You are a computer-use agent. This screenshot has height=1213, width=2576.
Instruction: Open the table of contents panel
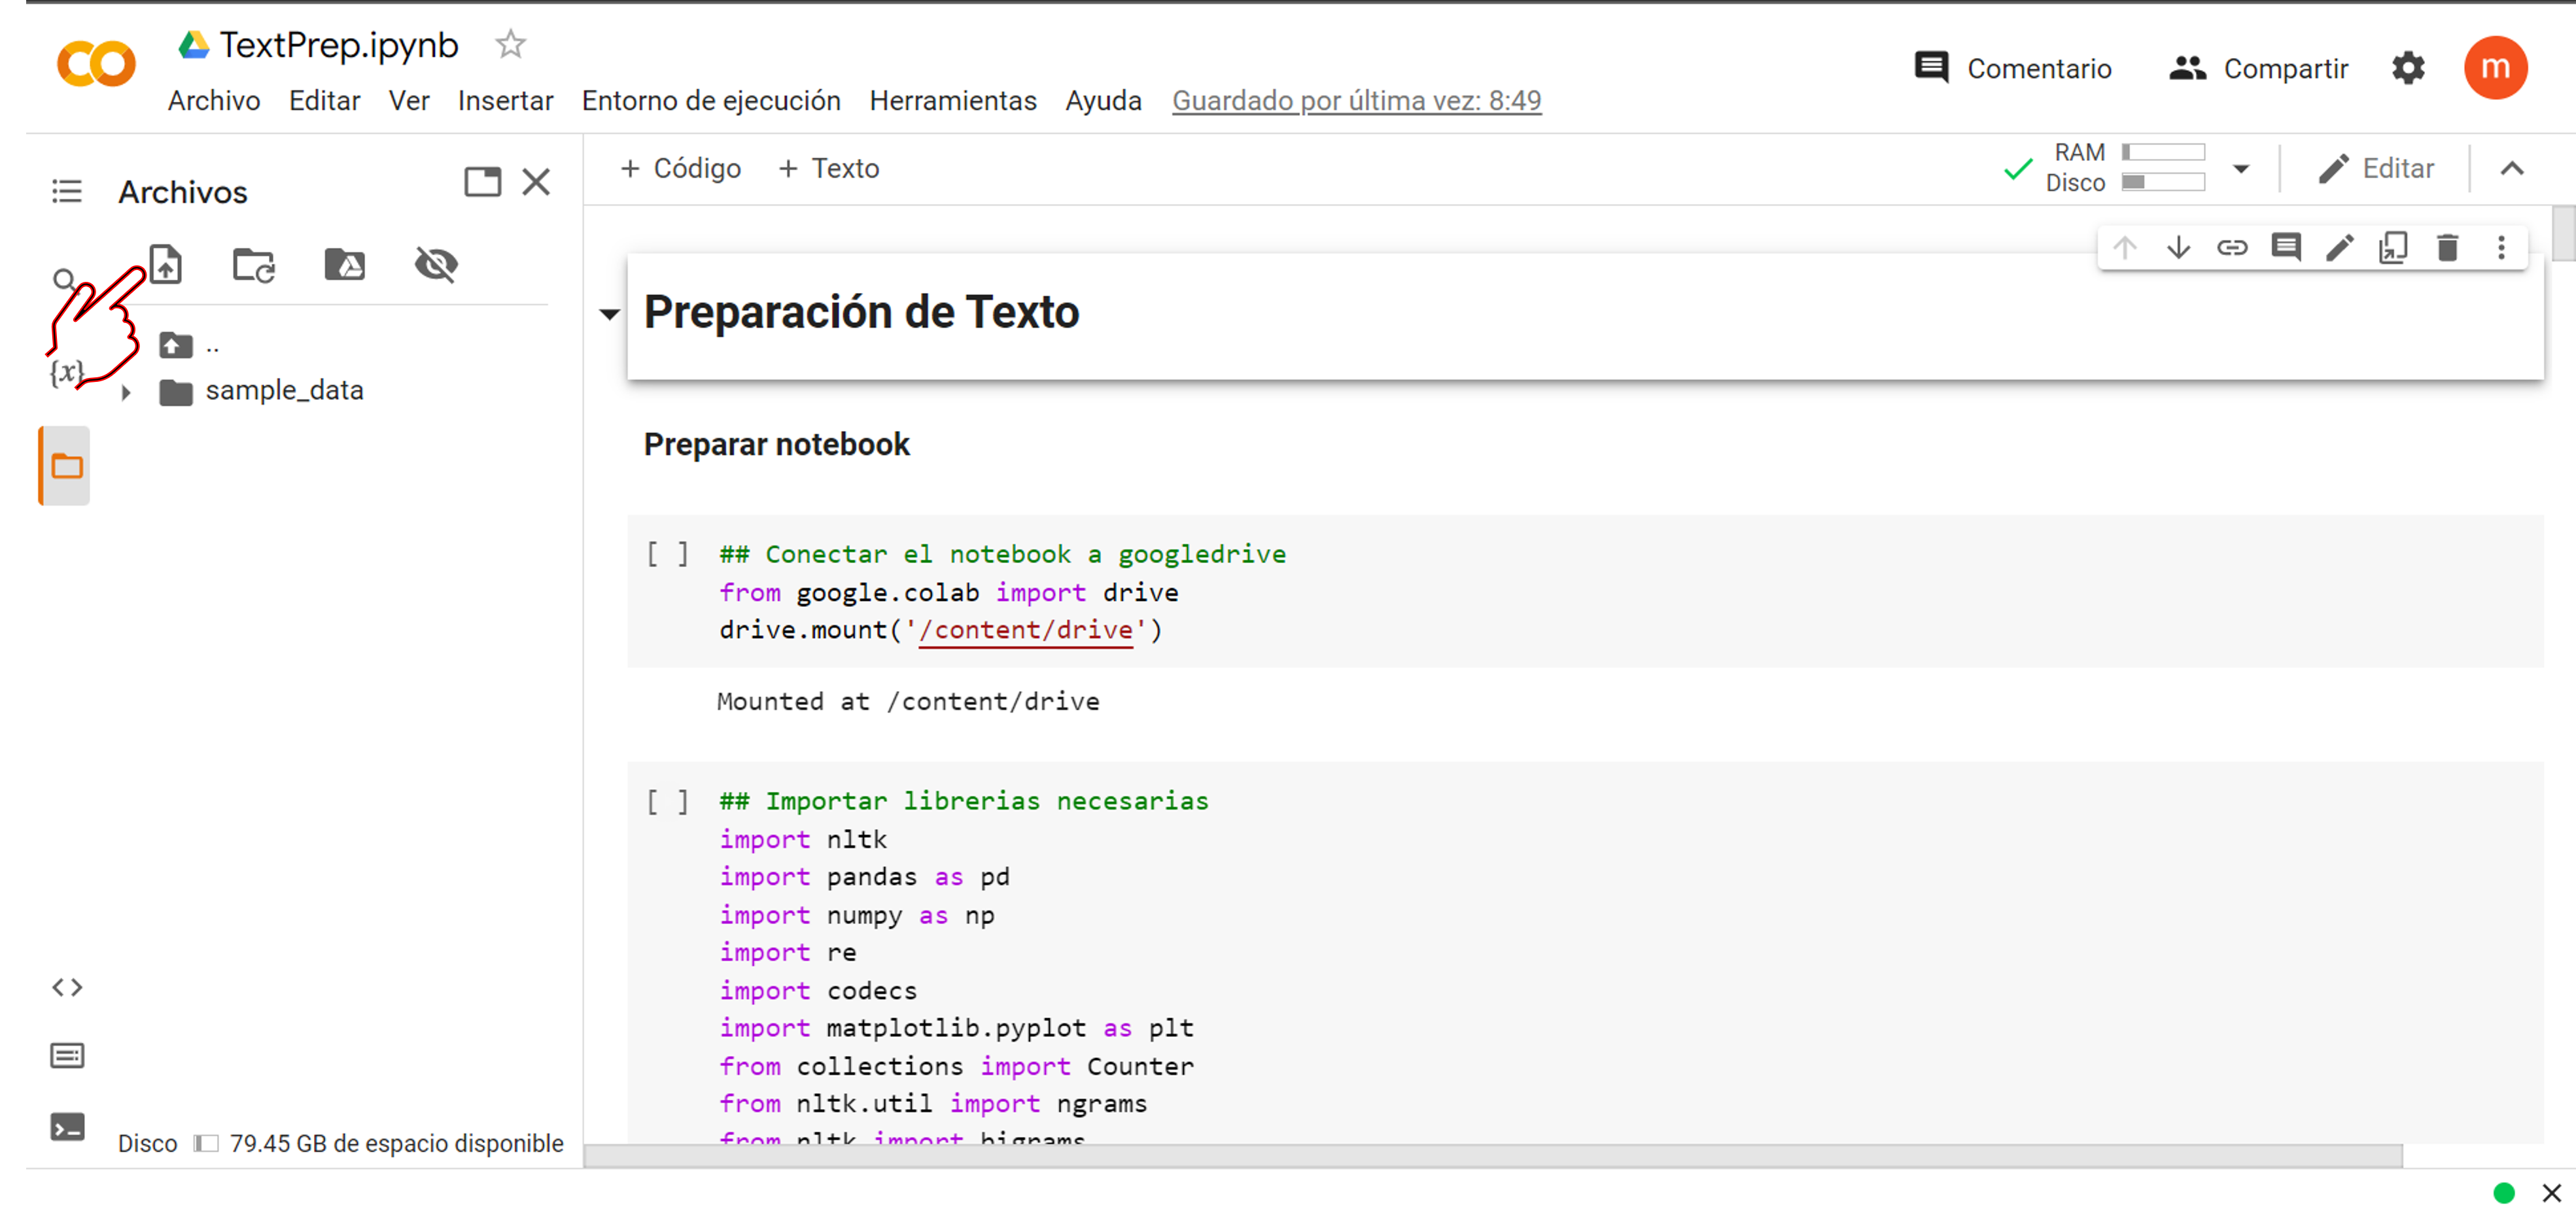click(x=66, y=190)
